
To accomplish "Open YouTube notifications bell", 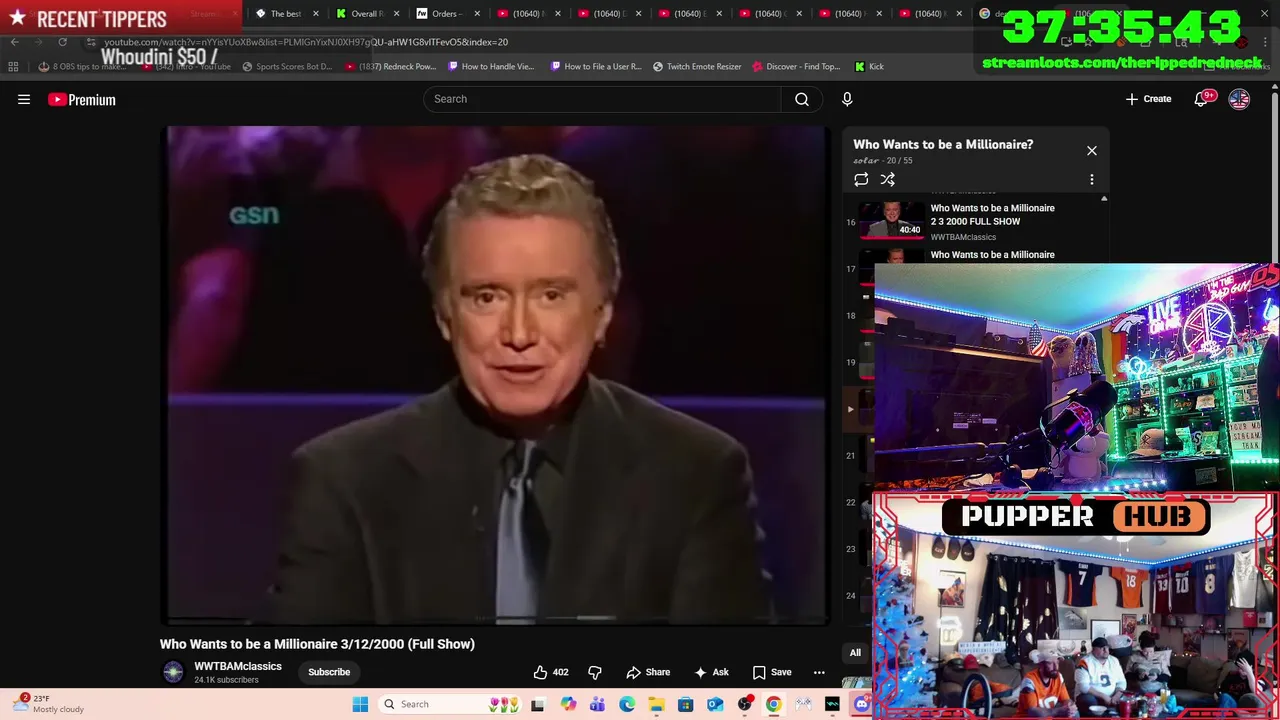I will pos(1201,99).
